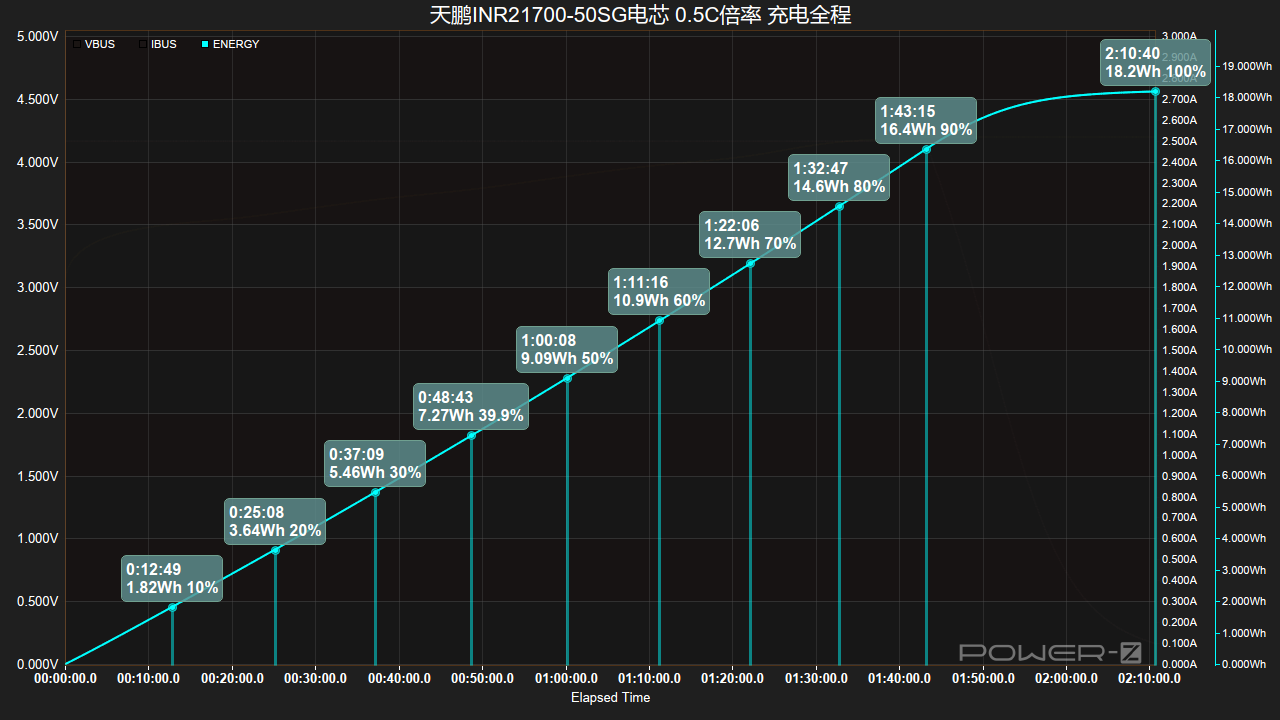This screenshot has height=720, width=1280.
Task: Click the chart title about INR21700-50SG
Action: point(640,15)
